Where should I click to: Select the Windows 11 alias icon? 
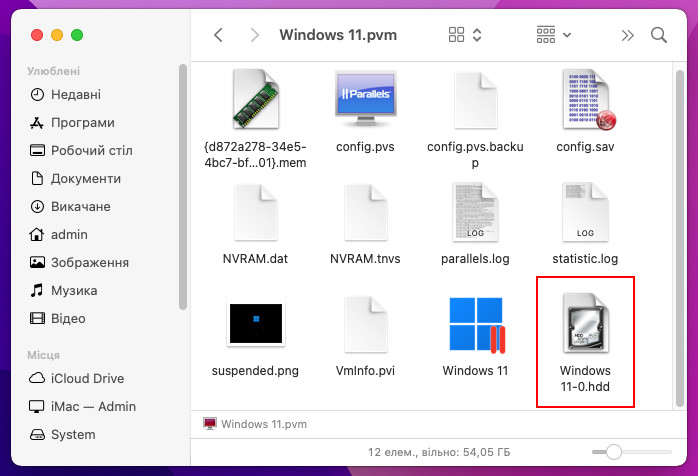(x=476, y=325)
